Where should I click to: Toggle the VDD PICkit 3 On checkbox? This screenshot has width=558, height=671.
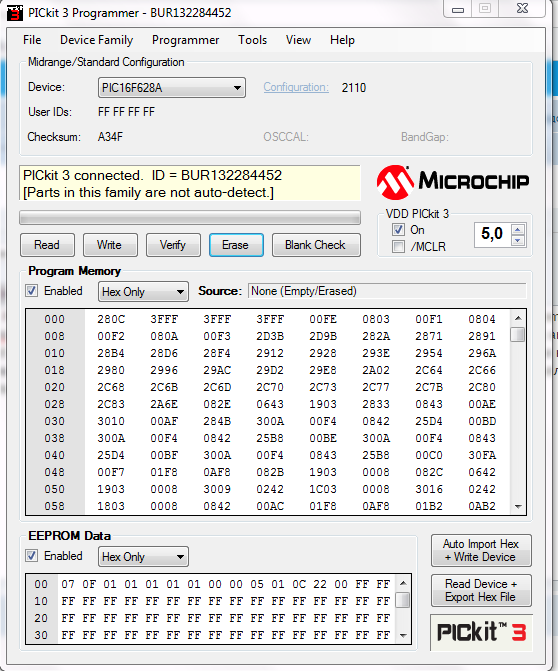coord(398,230)
